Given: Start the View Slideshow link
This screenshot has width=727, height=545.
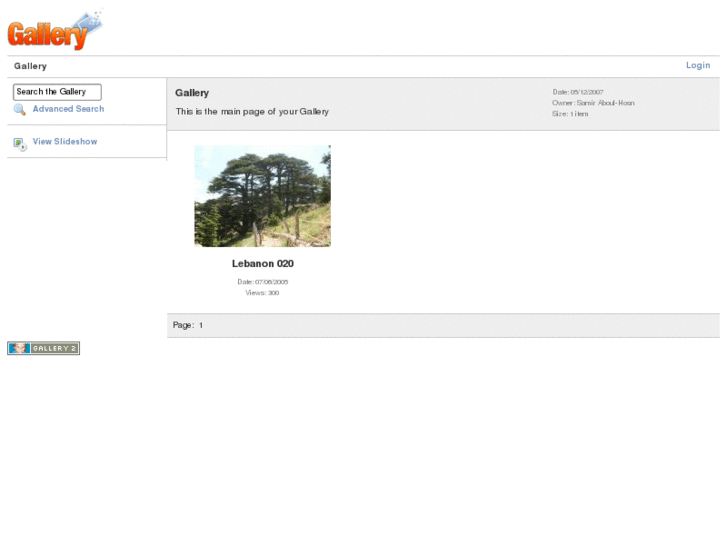Looking at the screenshot, I should [65, 141].
